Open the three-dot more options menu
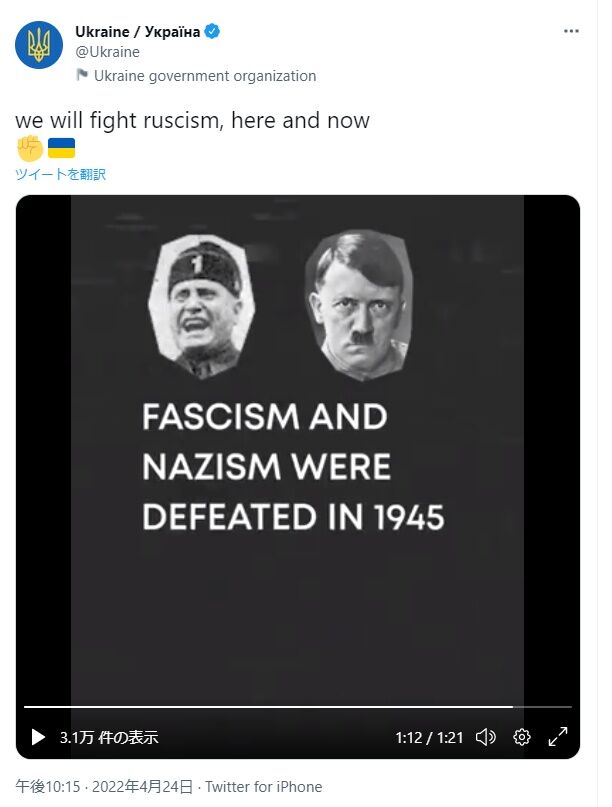 (571, 31)
